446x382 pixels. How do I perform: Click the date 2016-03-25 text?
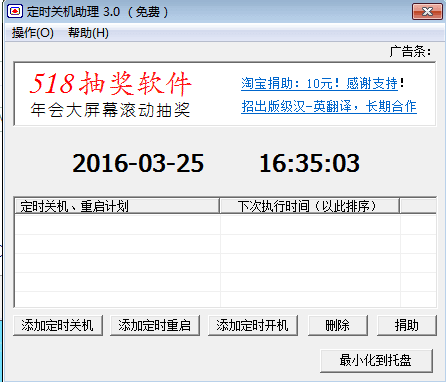point(138,163)
